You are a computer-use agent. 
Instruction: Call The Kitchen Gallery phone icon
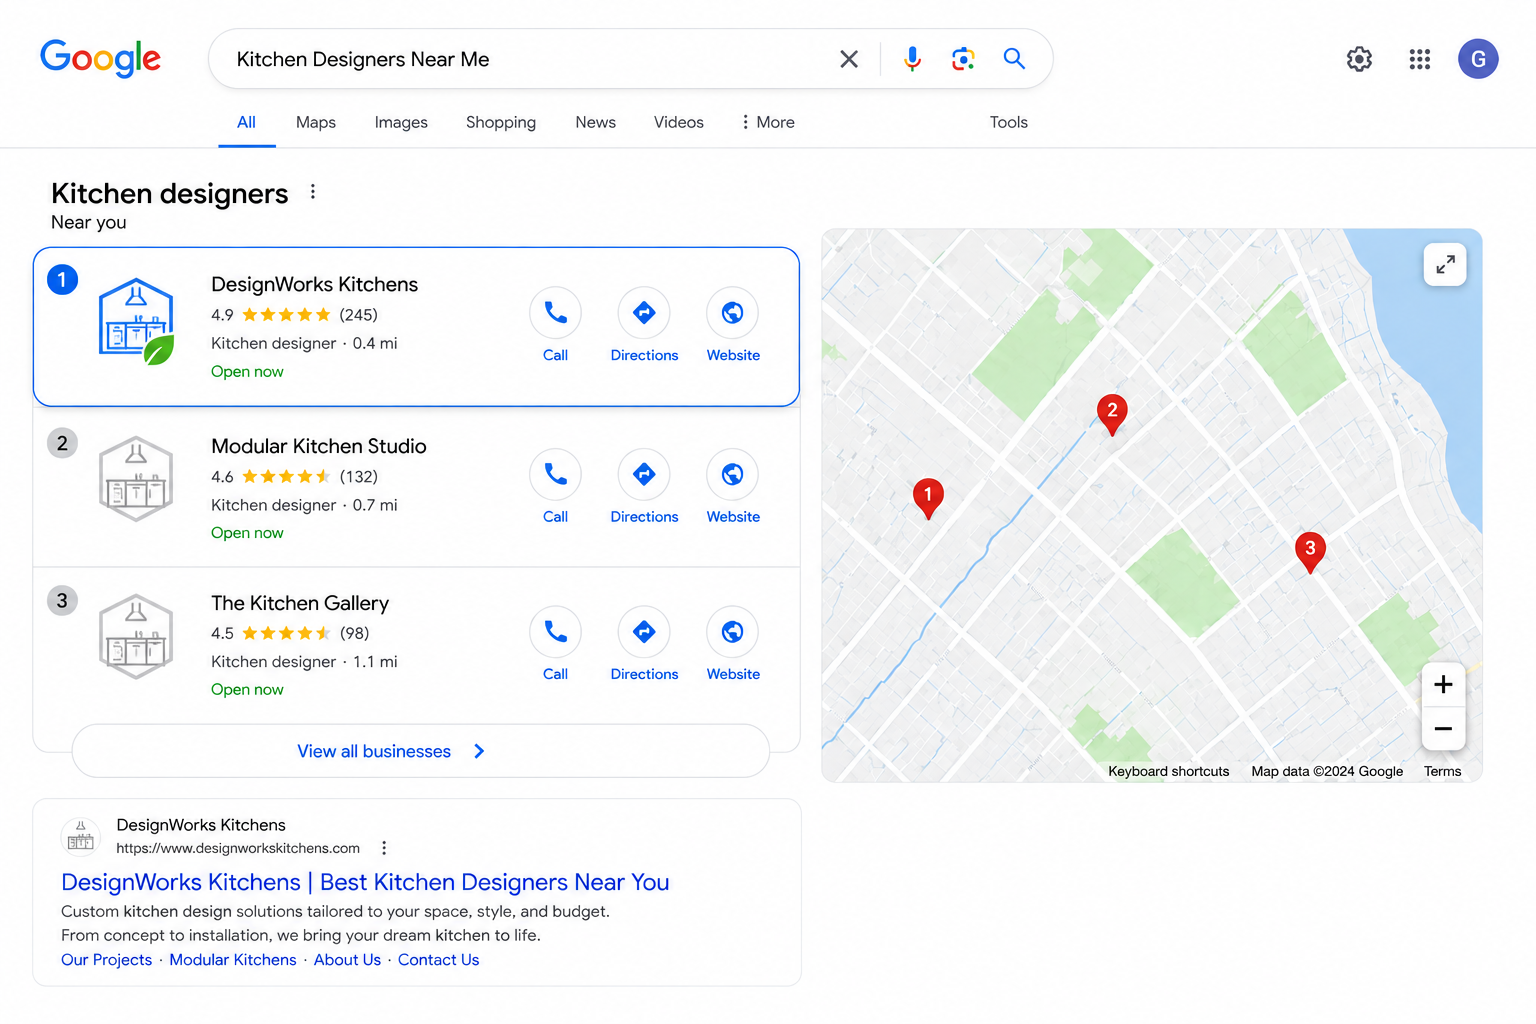(x=555, y=632)
